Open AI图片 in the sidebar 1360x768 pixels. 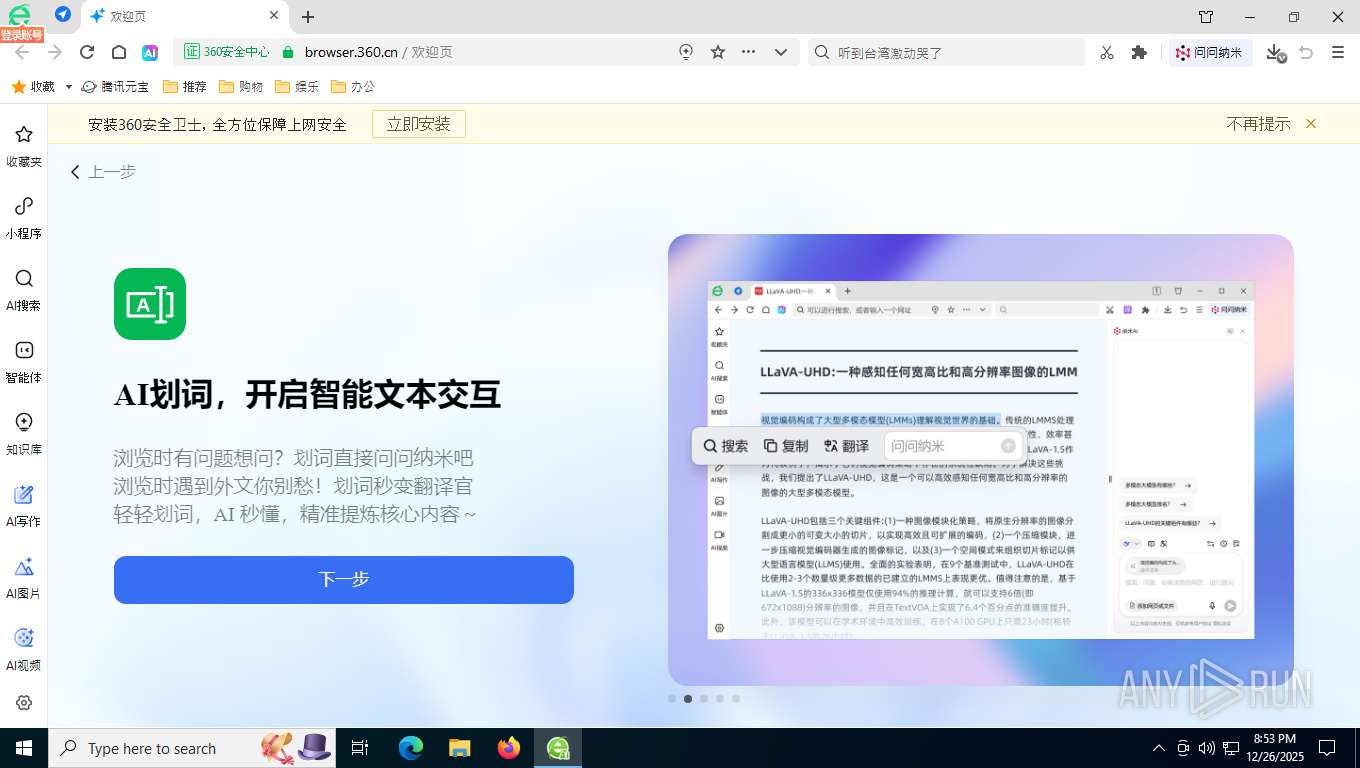(x=24, y=578)
